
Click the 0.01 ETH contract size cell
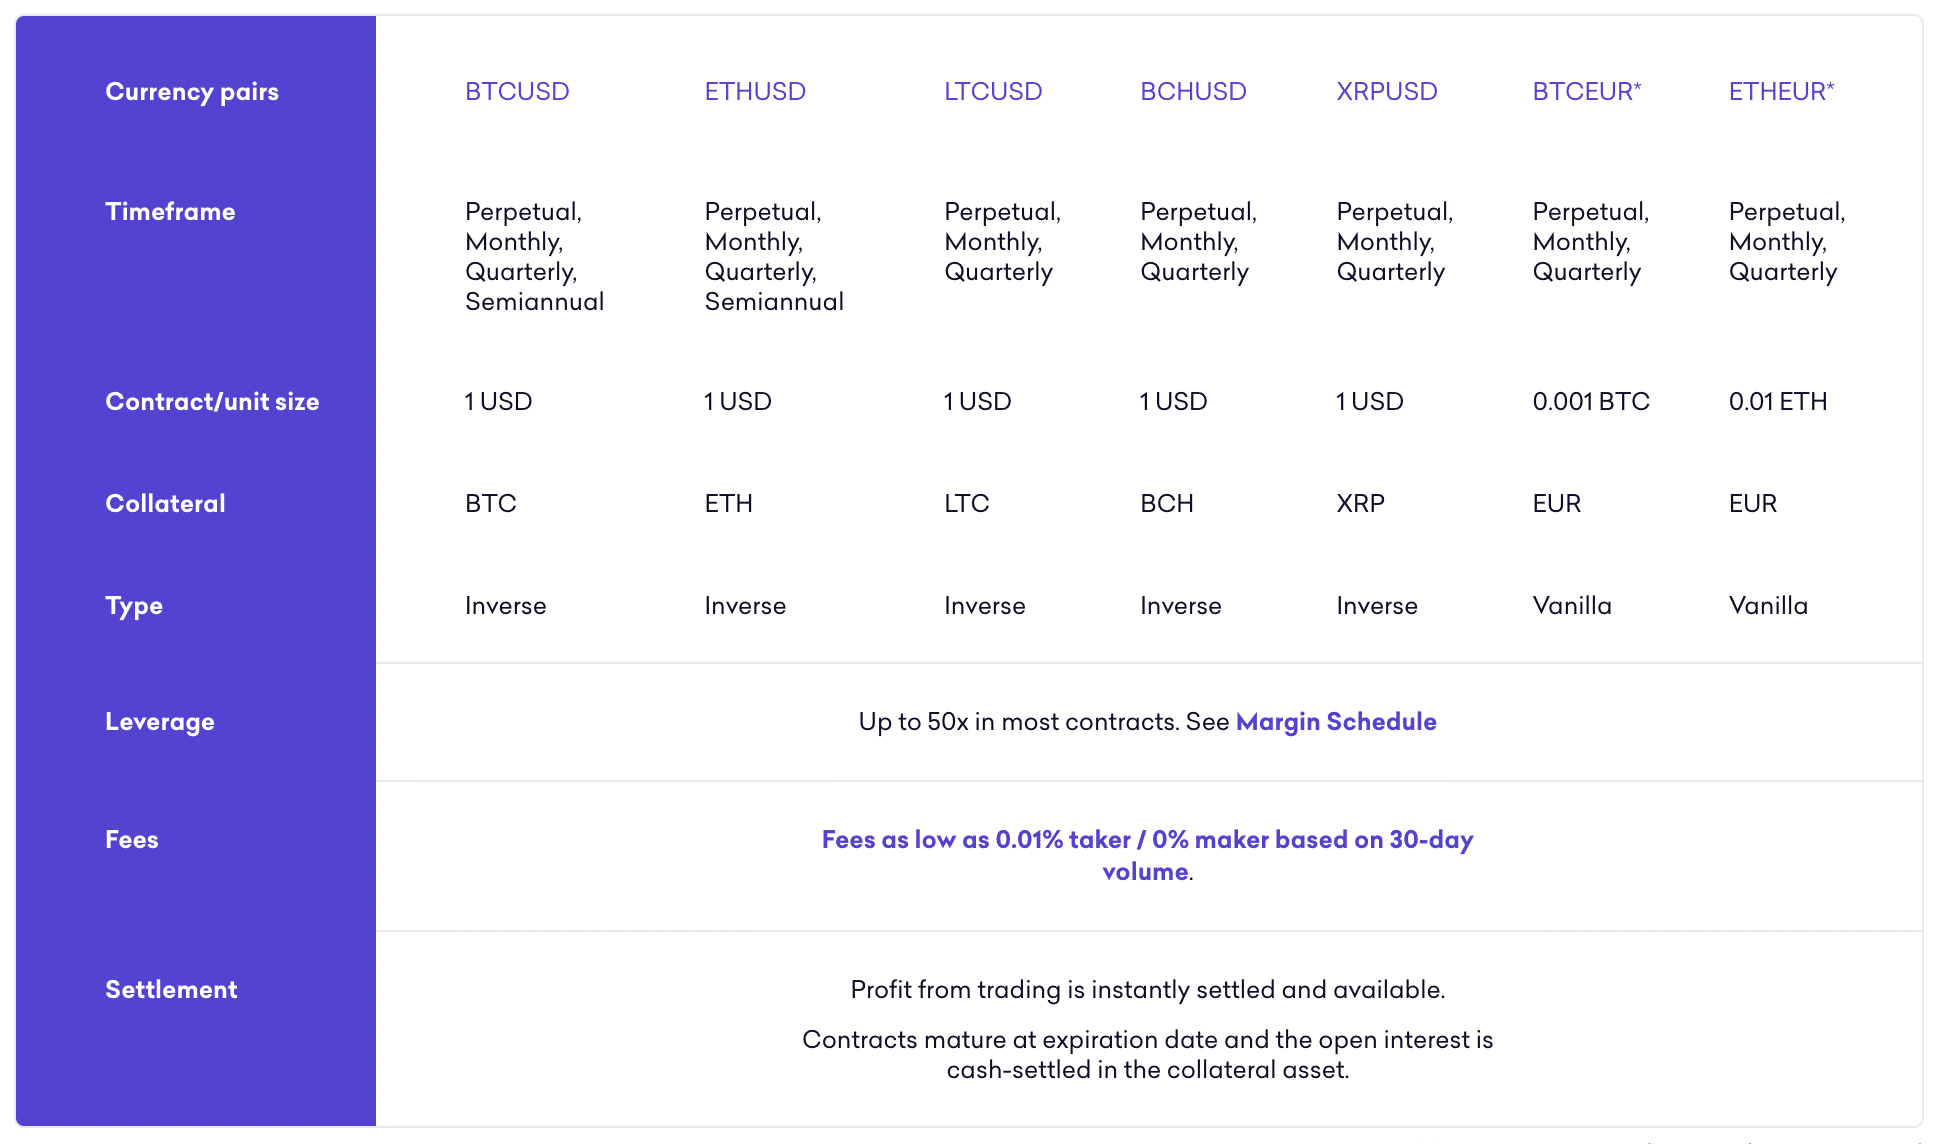coord(1778,402)
